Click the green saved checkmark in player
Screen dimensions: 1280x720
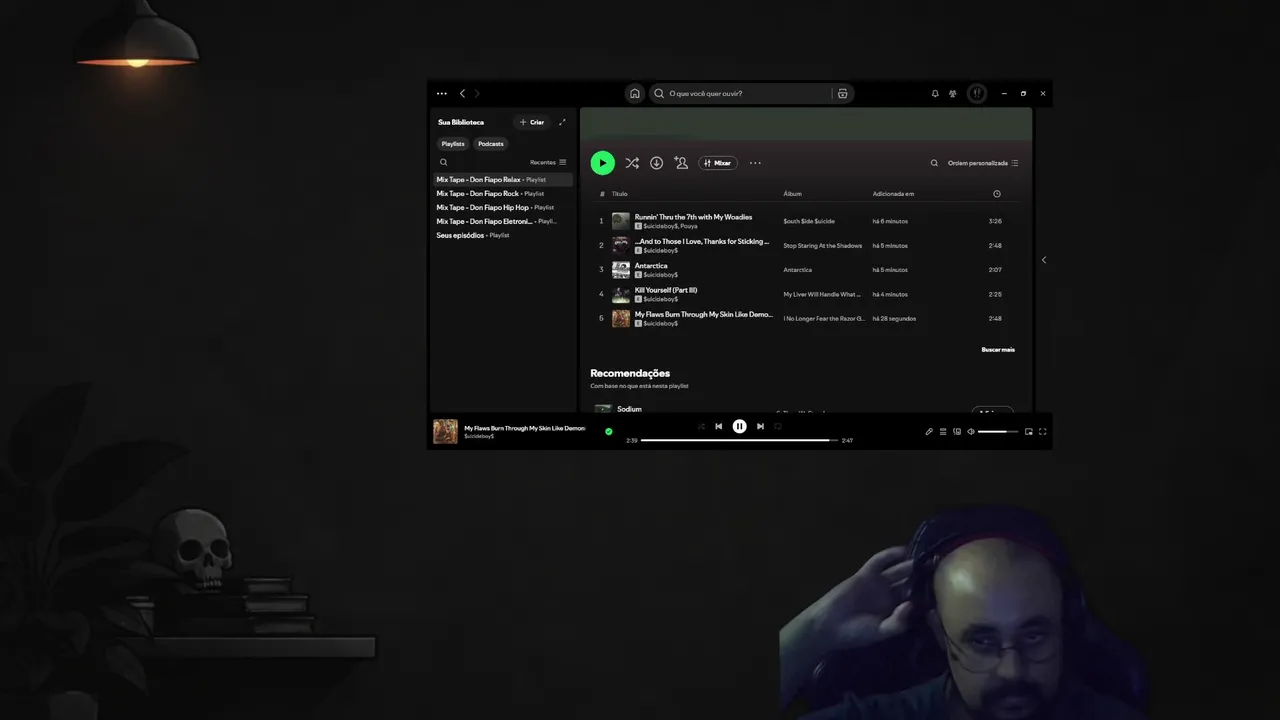coord(608,432)
